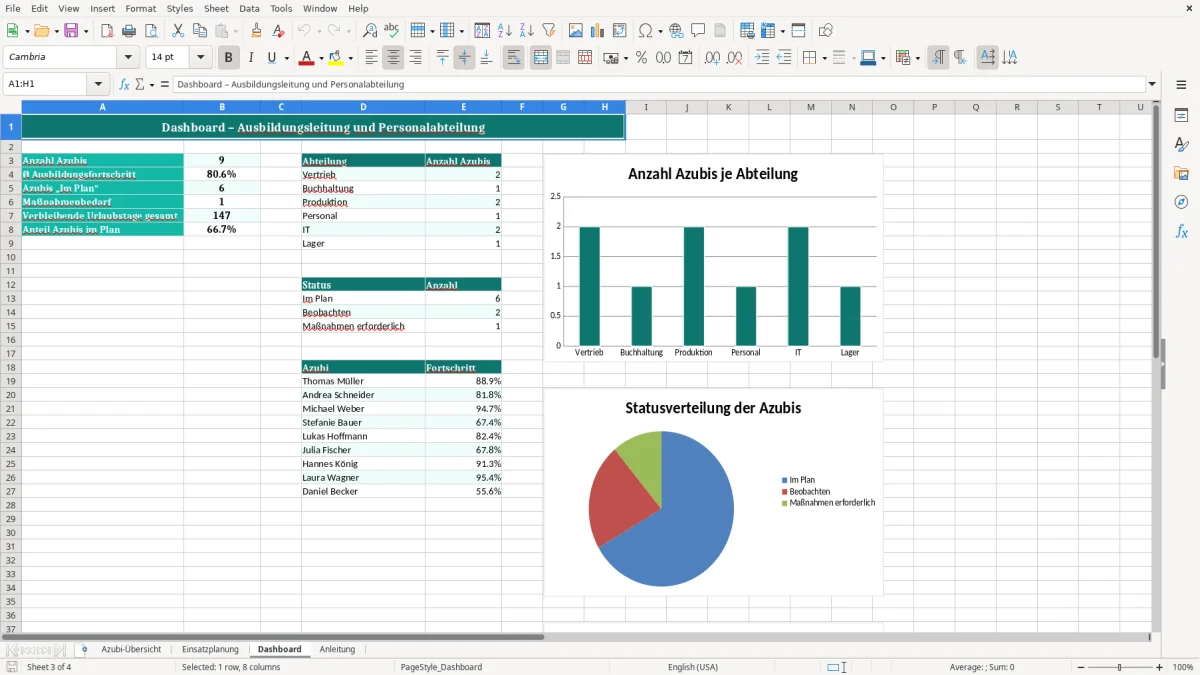
Task: Insert comment speech bubble icon
Action: (x=698, y=31)
